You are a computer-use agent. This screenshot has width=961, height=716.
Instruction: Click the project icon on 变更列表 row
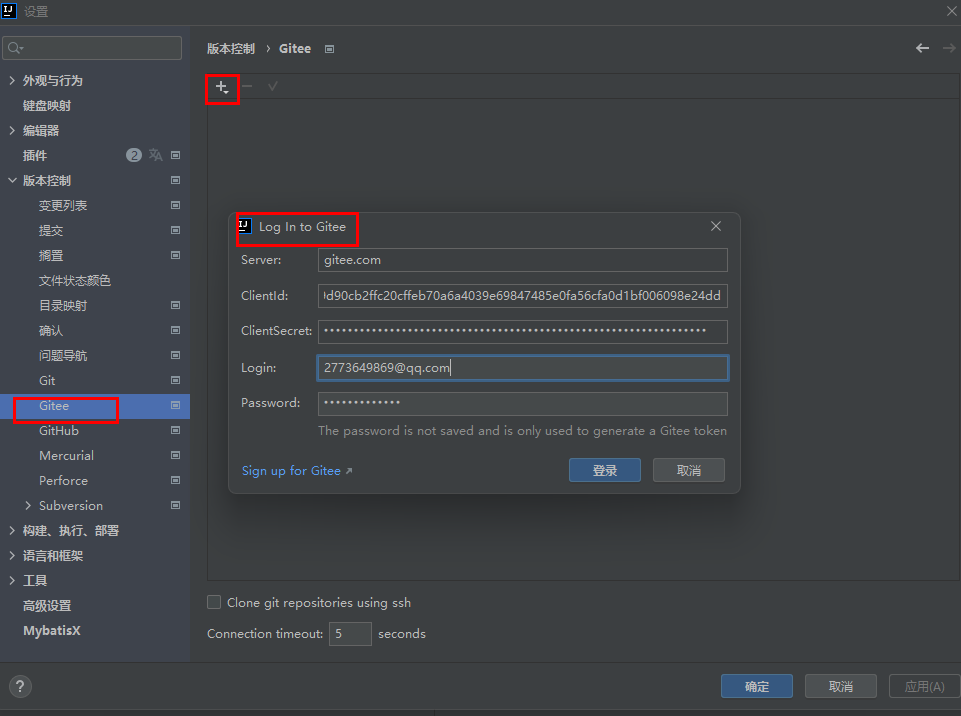[x=175, y=205]
